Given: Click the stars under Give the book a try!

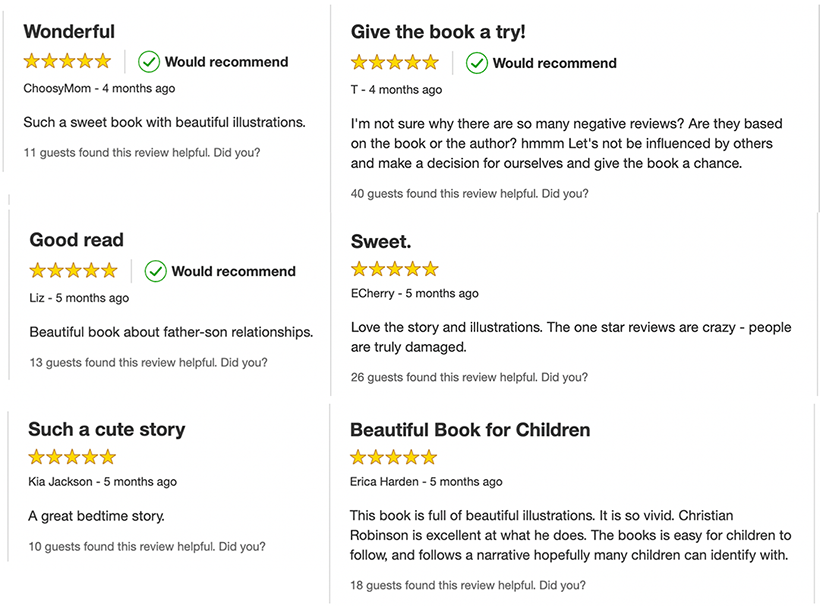Looking at the screenshot, I should [395, 62].
